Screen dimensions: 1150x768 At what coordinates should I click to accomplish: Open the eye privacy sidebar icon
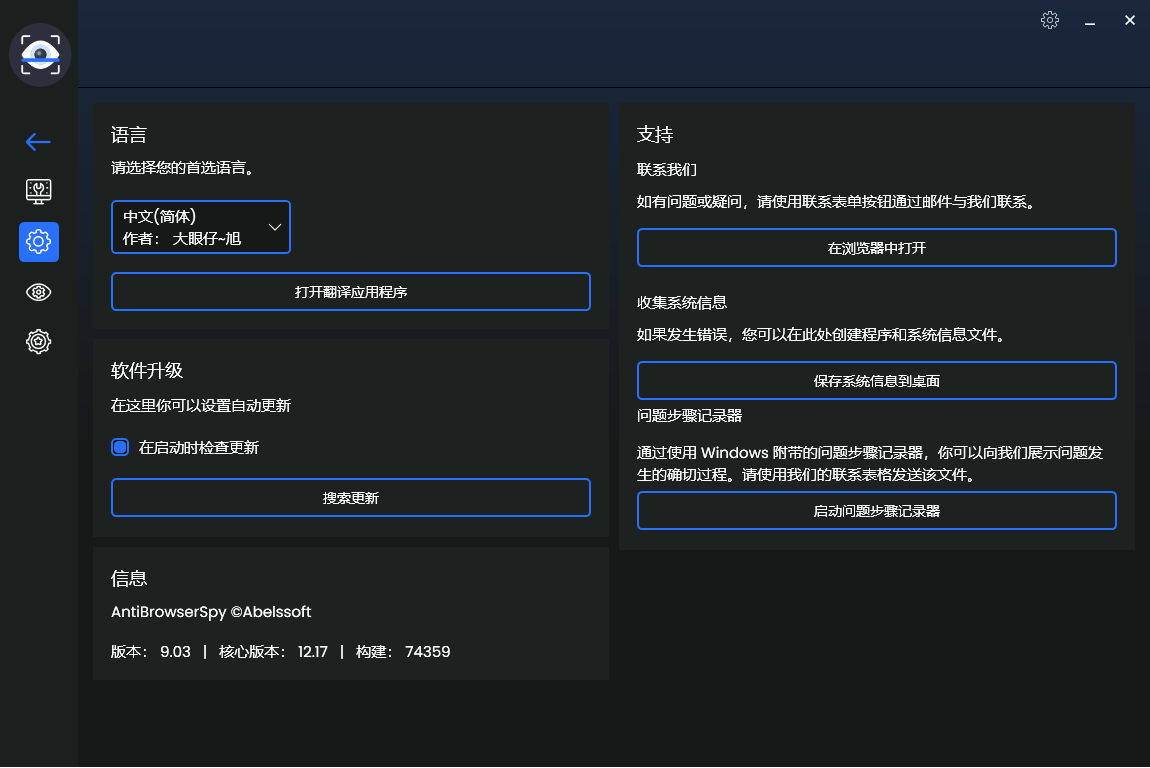pyautogui.click(x=38, y=292)
